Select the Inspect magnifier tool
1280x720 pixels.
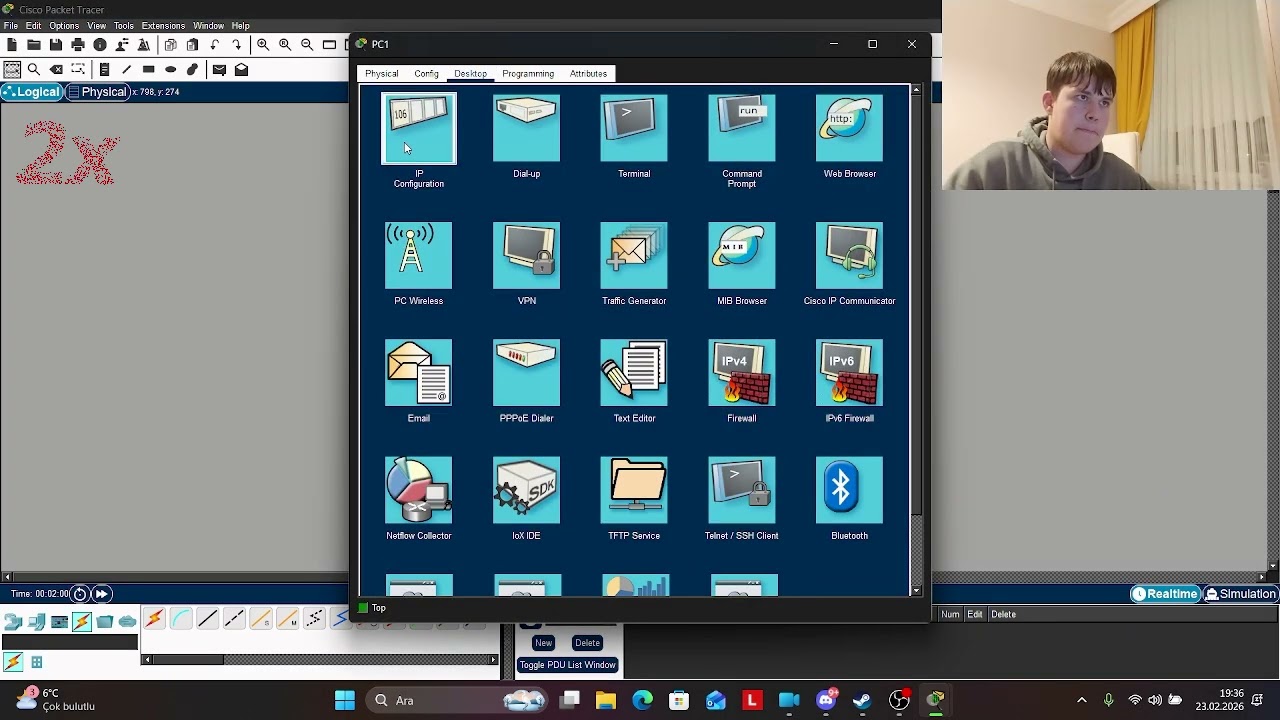click(x=34, y=69)
